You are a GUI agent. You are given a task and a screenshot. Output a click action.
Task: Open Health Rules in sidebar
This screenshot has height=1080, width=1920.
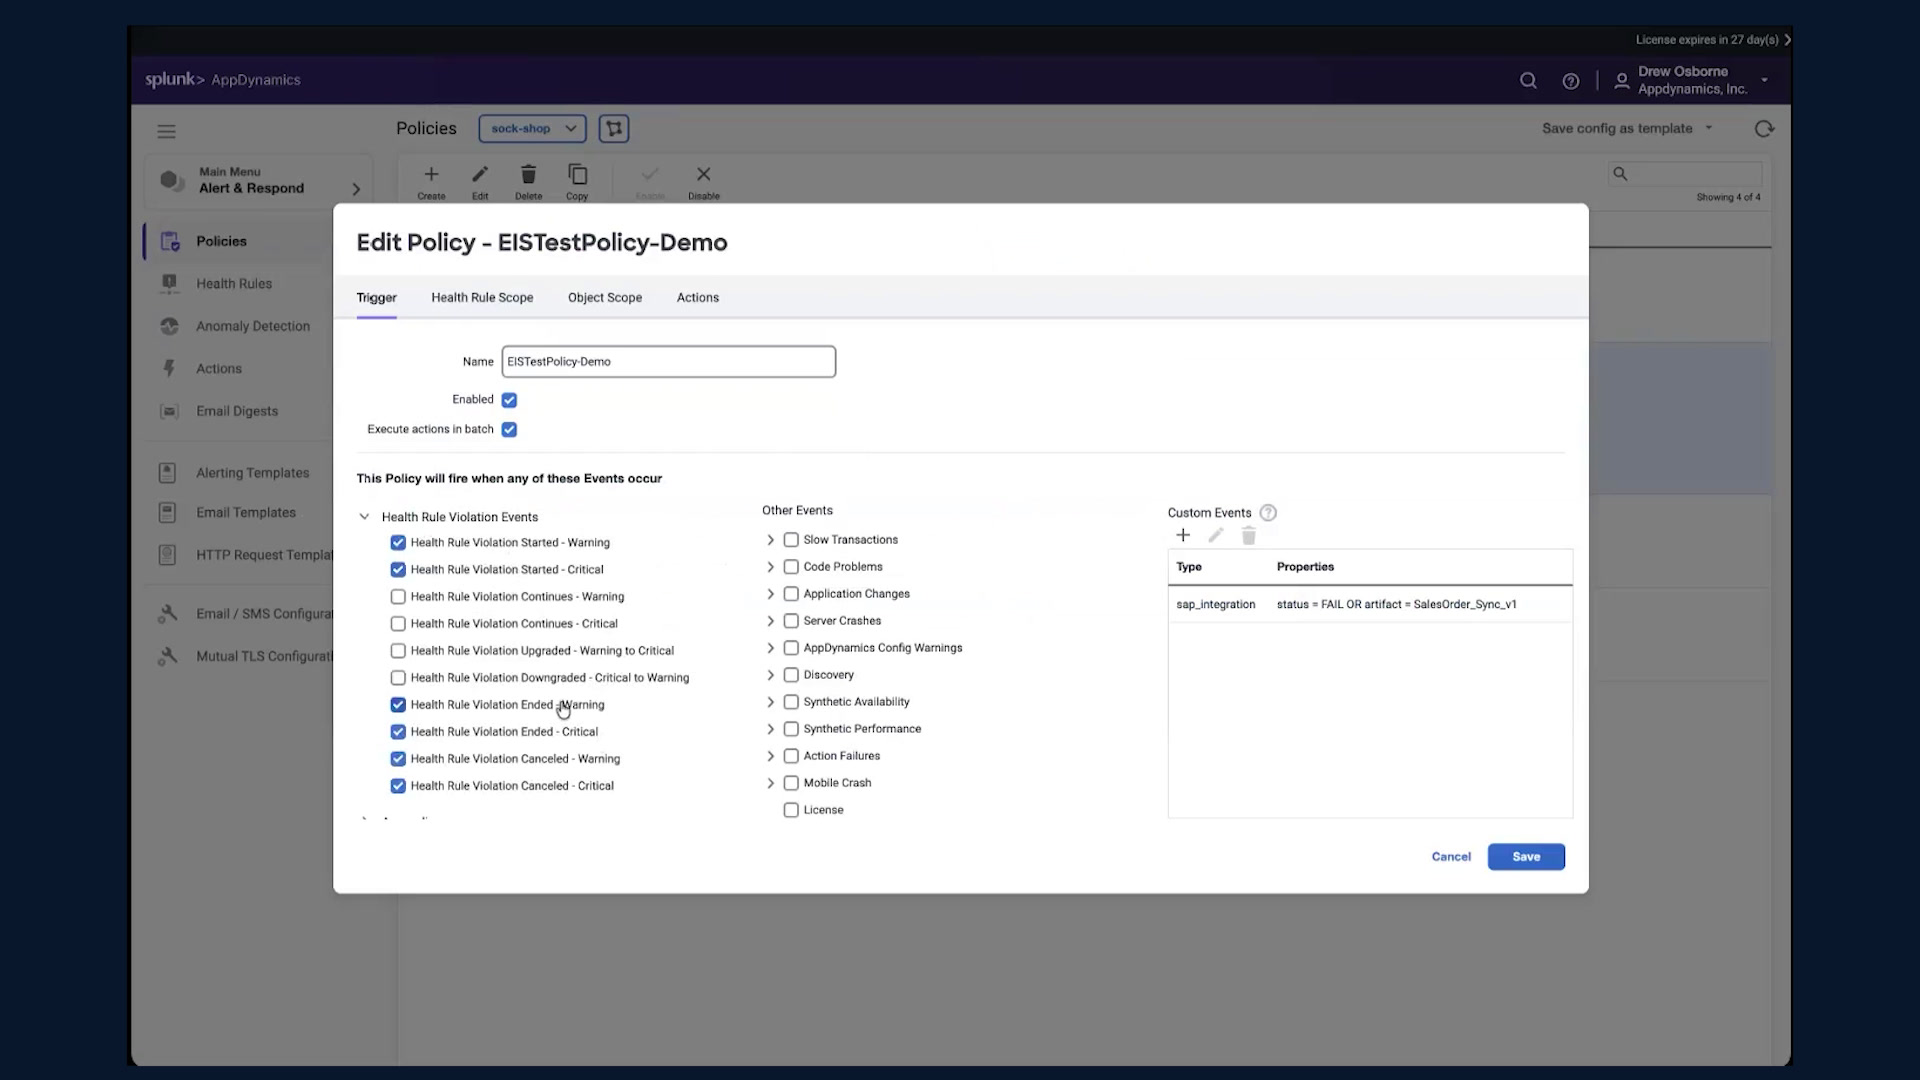tap(234, 284)
